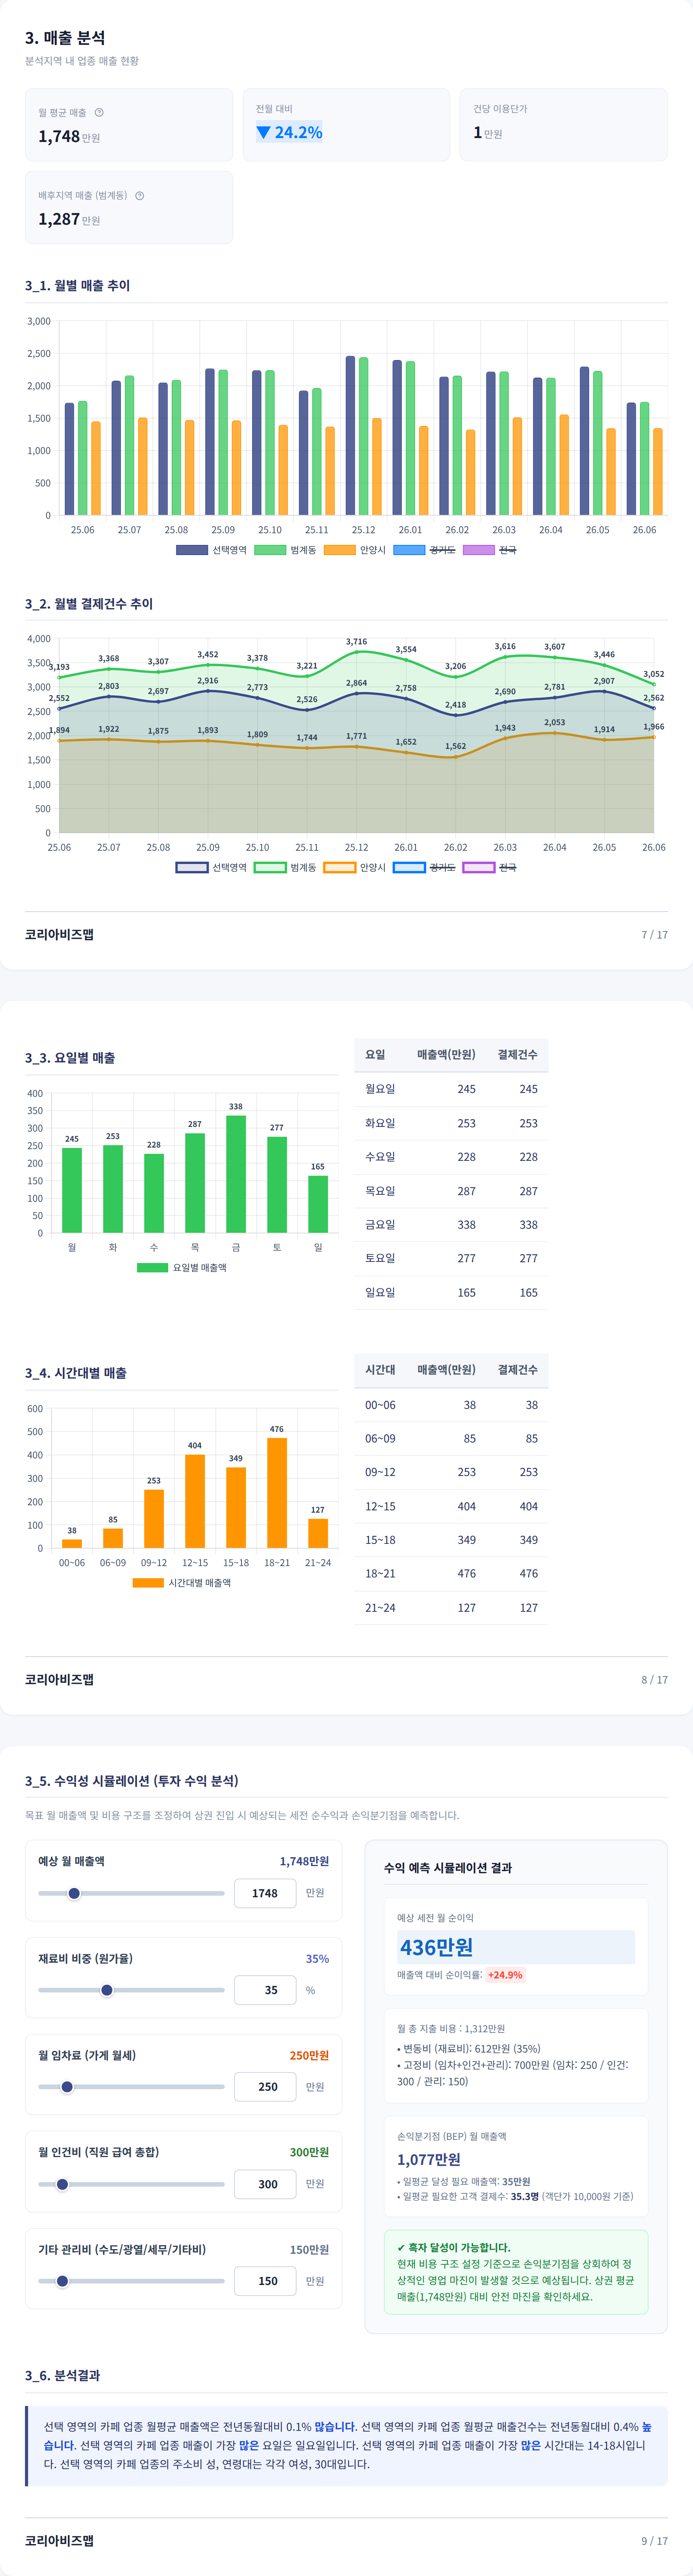Click the 21~24 row label in hourly table
Image resolution: width=693 pixels, height=2576 pixels.
pos(380,1608)
